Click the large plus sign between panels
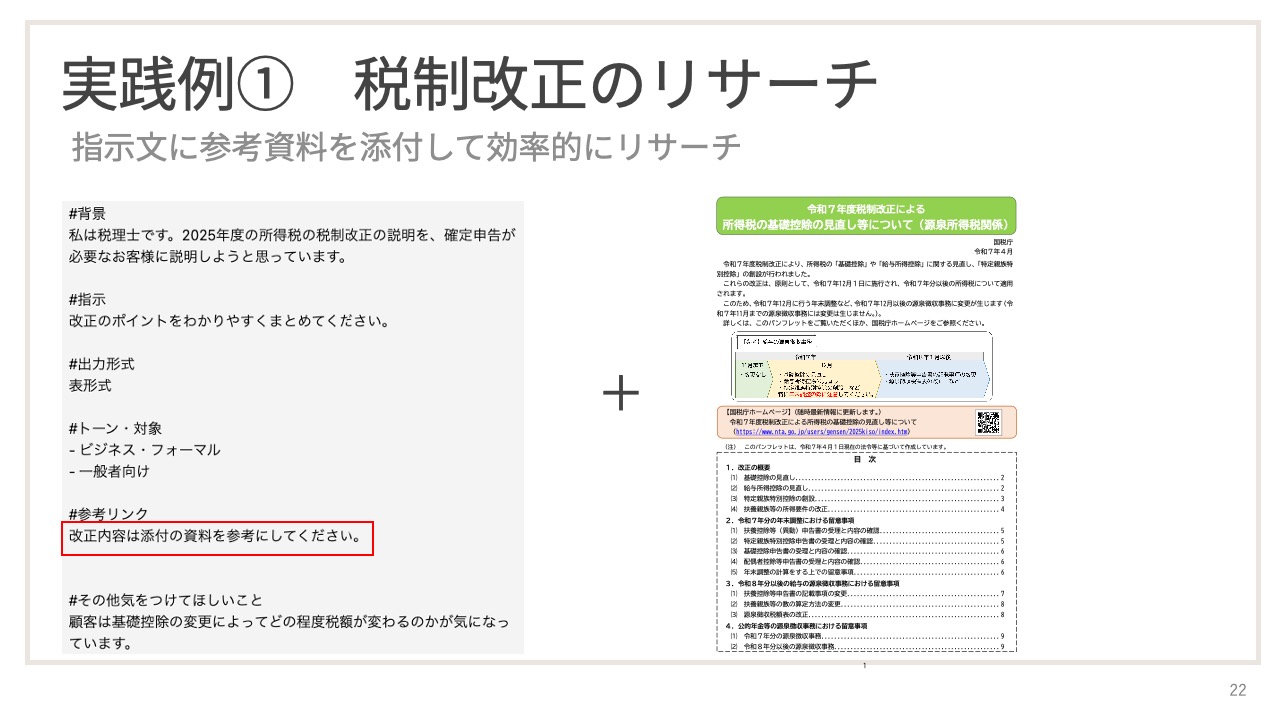The width and height of the screenshot is (1280, 720). pyautogui.click(x=620, y=395)
